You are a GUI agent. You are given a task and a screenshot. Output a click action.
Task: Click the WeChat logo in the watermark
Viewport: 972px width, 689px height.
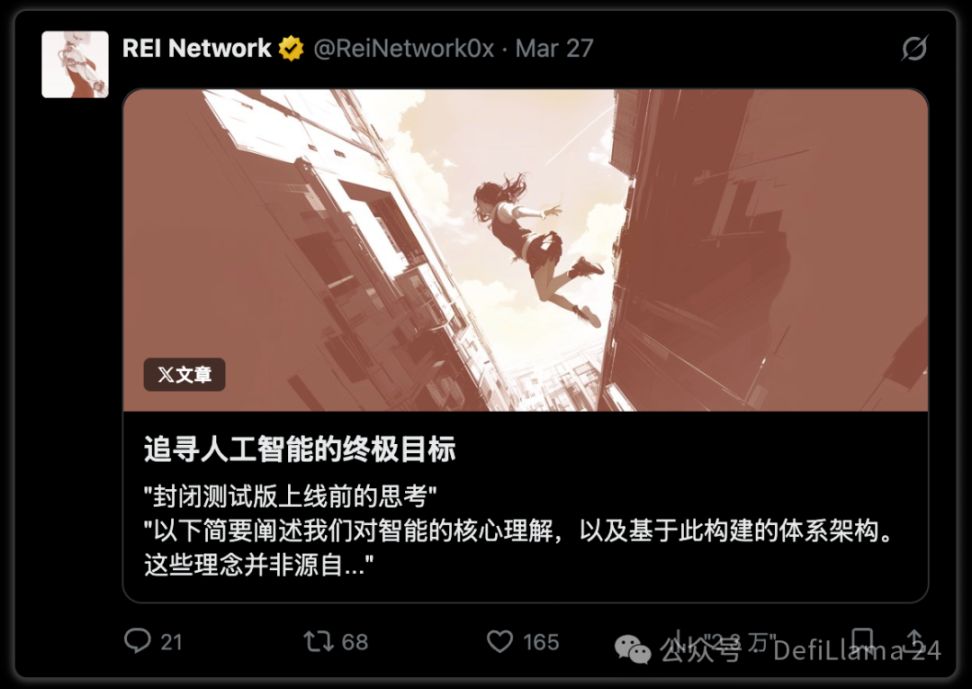pyautogui.click(x=632, y=649)
